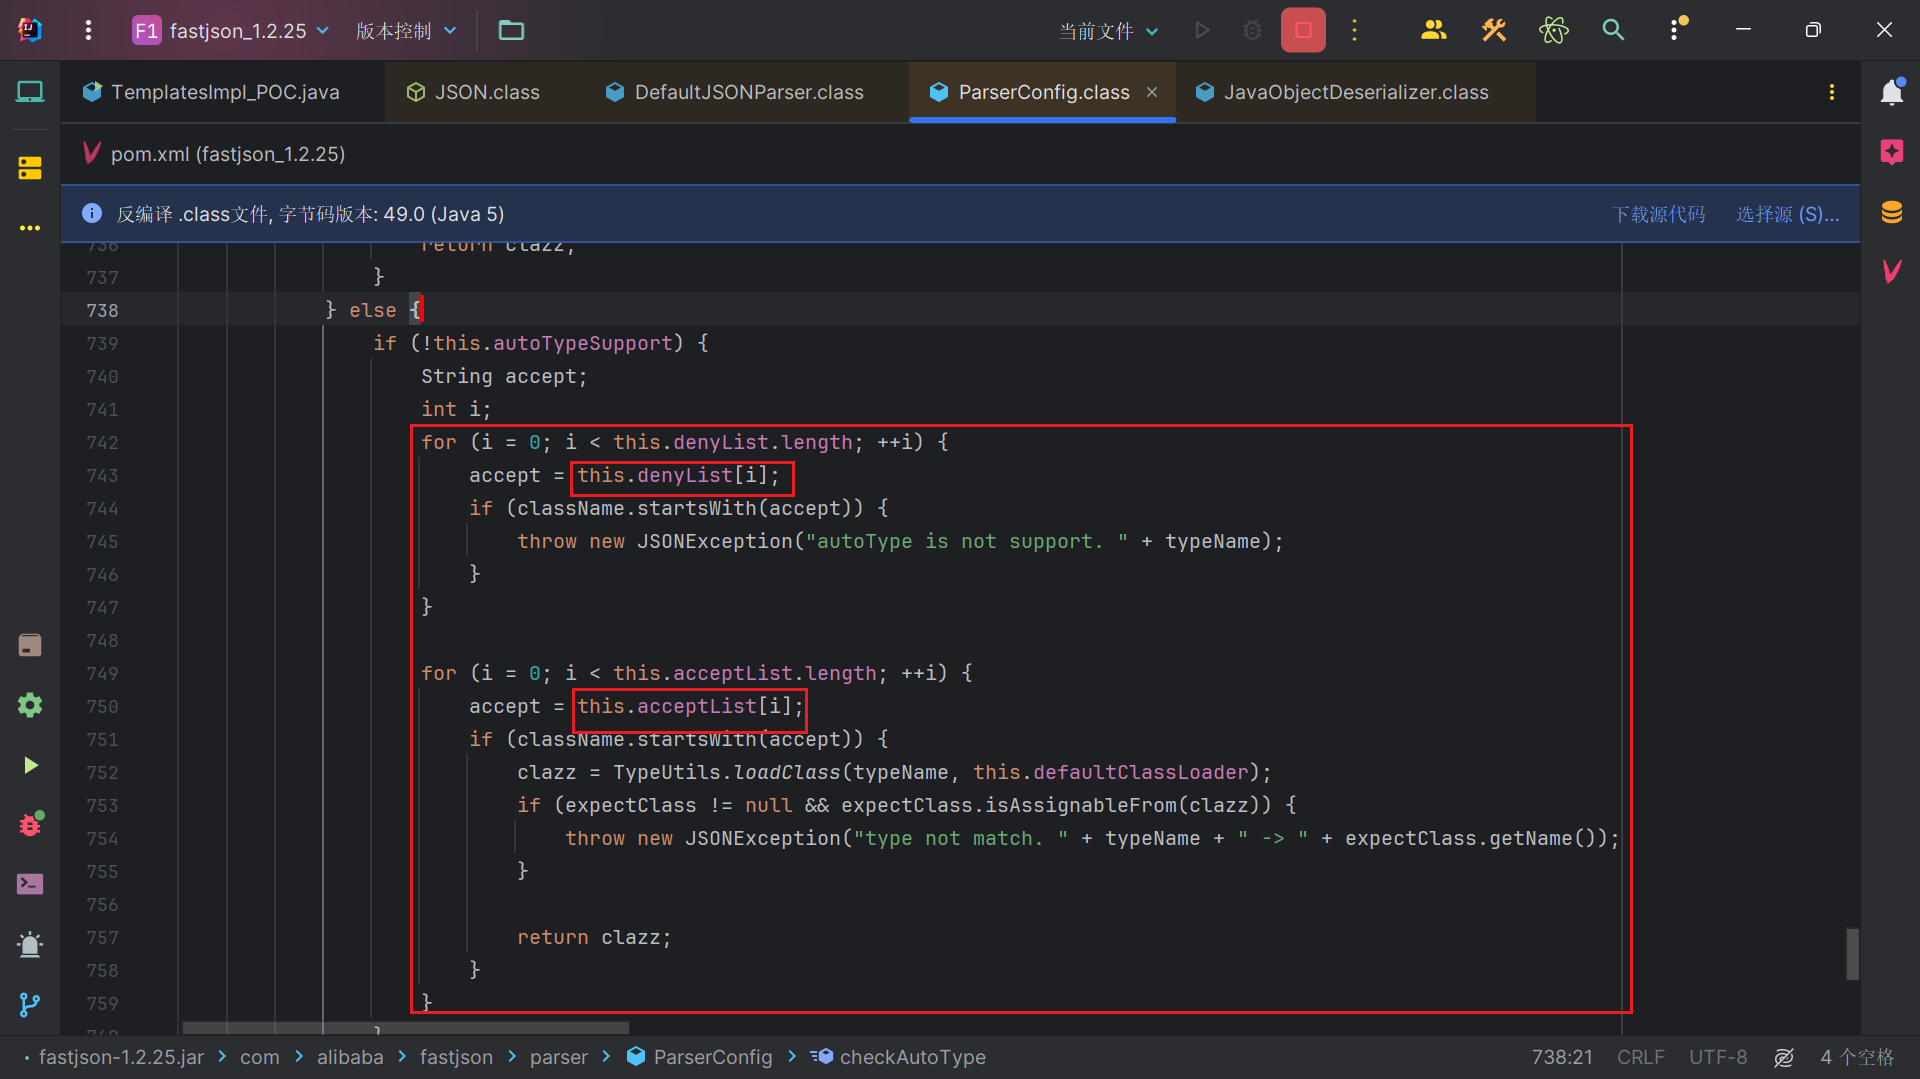Click 下载源代码 download sources link

tap(1659, 214)
